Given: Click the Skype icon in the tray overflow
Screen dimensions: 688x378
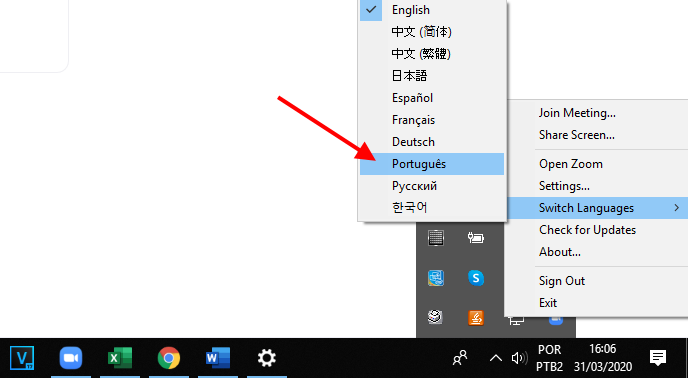Looking at the screenshot, I should (476, 278).
